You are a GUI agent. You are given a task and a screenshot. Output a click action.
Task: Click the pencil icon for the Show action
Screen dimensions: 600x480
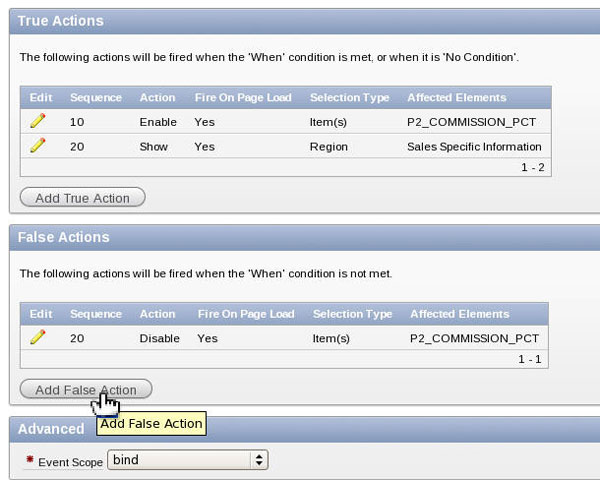coord(38,146)
